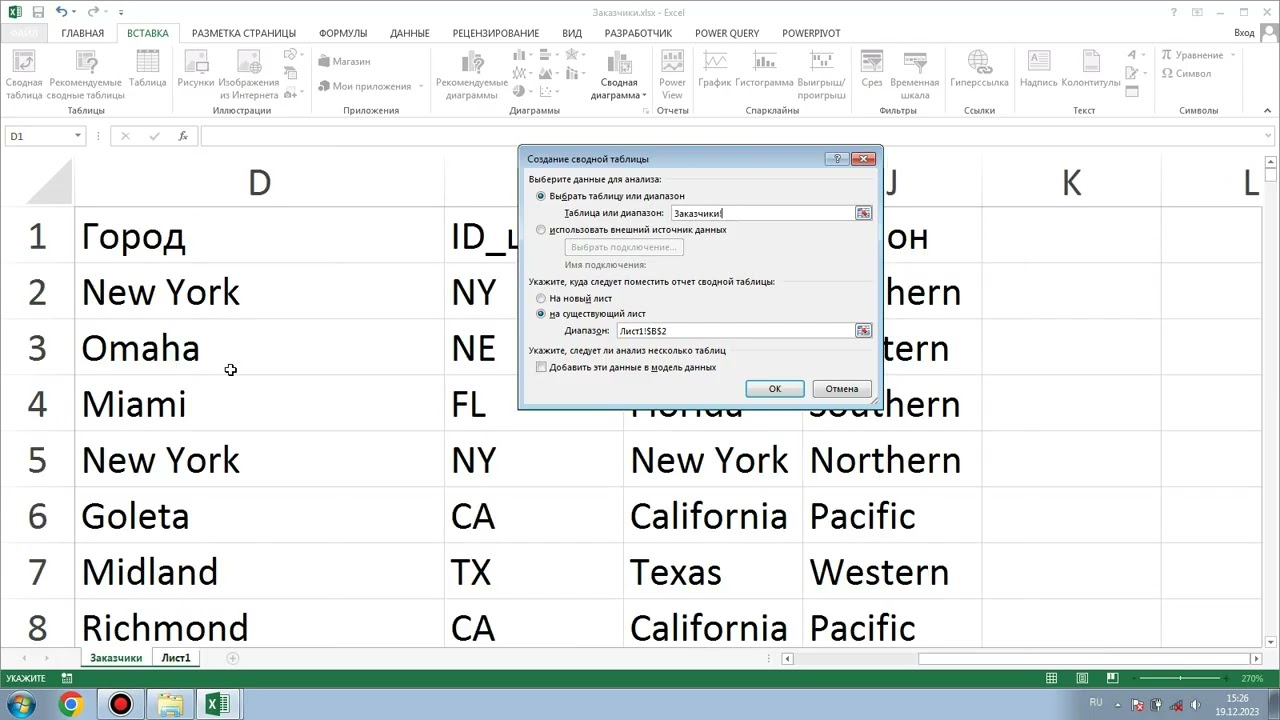Insert Выигрыш/проигрыш sparkline
The height and width of the screenshot is (720, 1280).
click(x=822, y=74)
